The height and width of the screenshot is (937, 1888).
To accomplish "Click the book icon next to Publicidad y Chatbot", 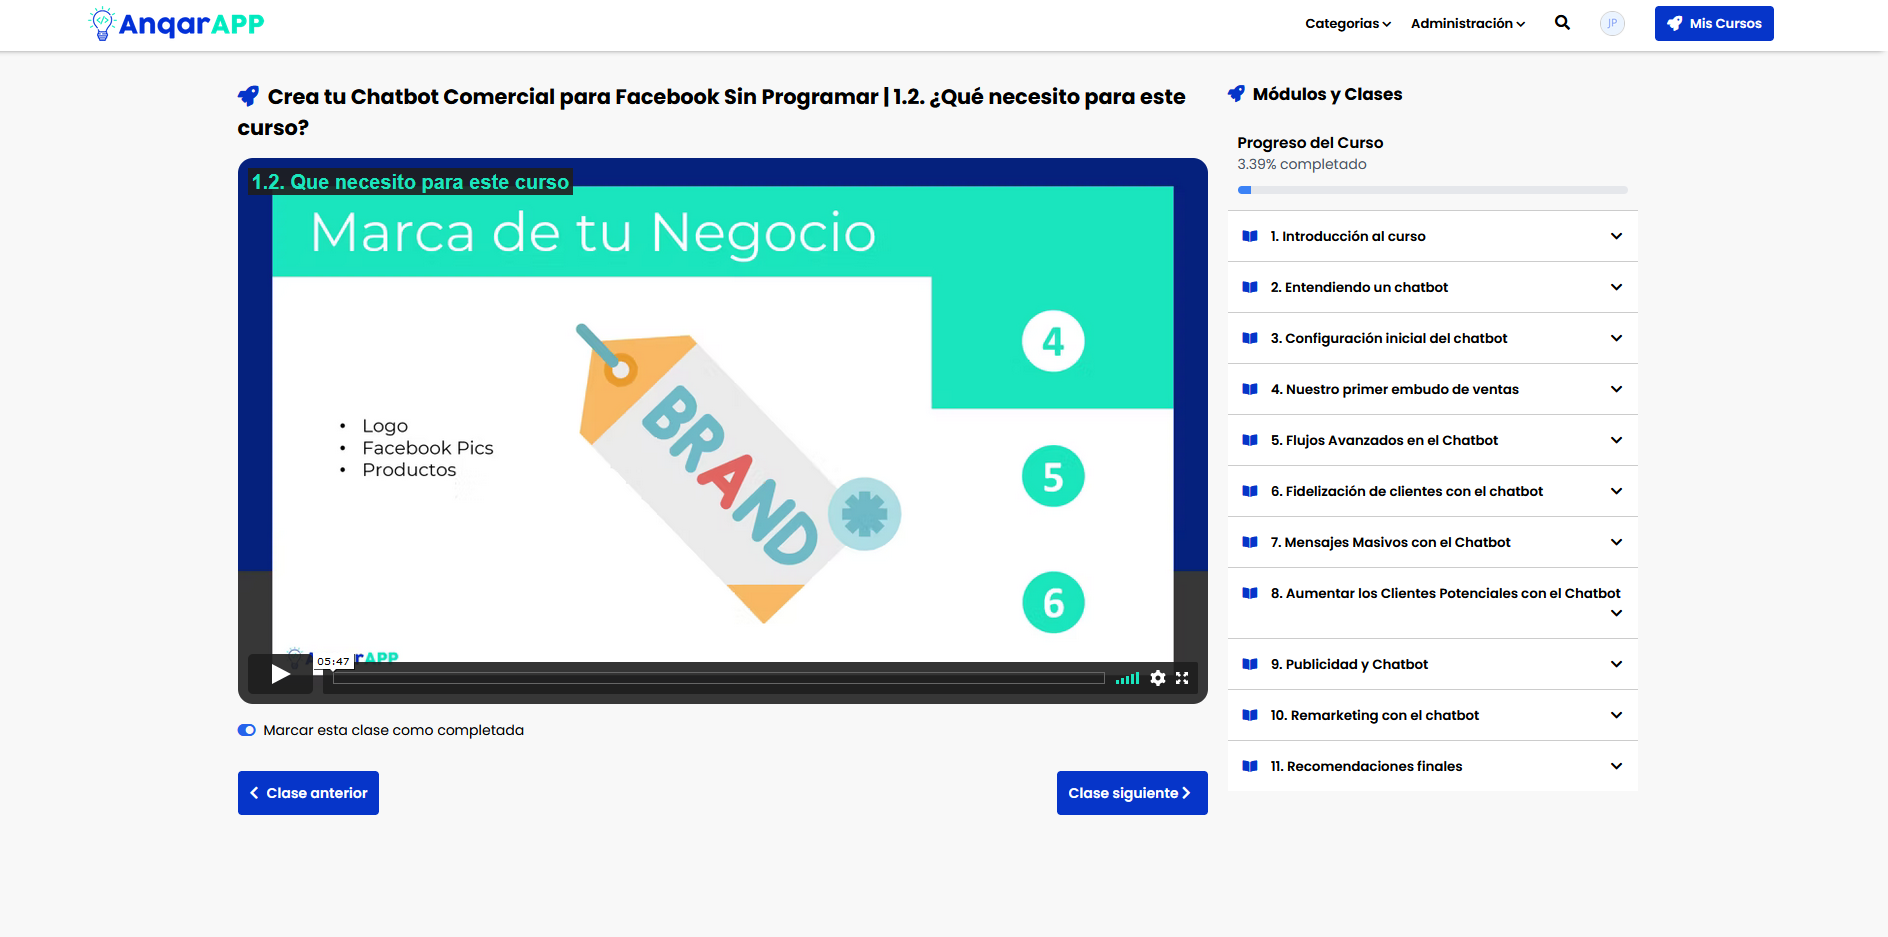I will 1250,664.
